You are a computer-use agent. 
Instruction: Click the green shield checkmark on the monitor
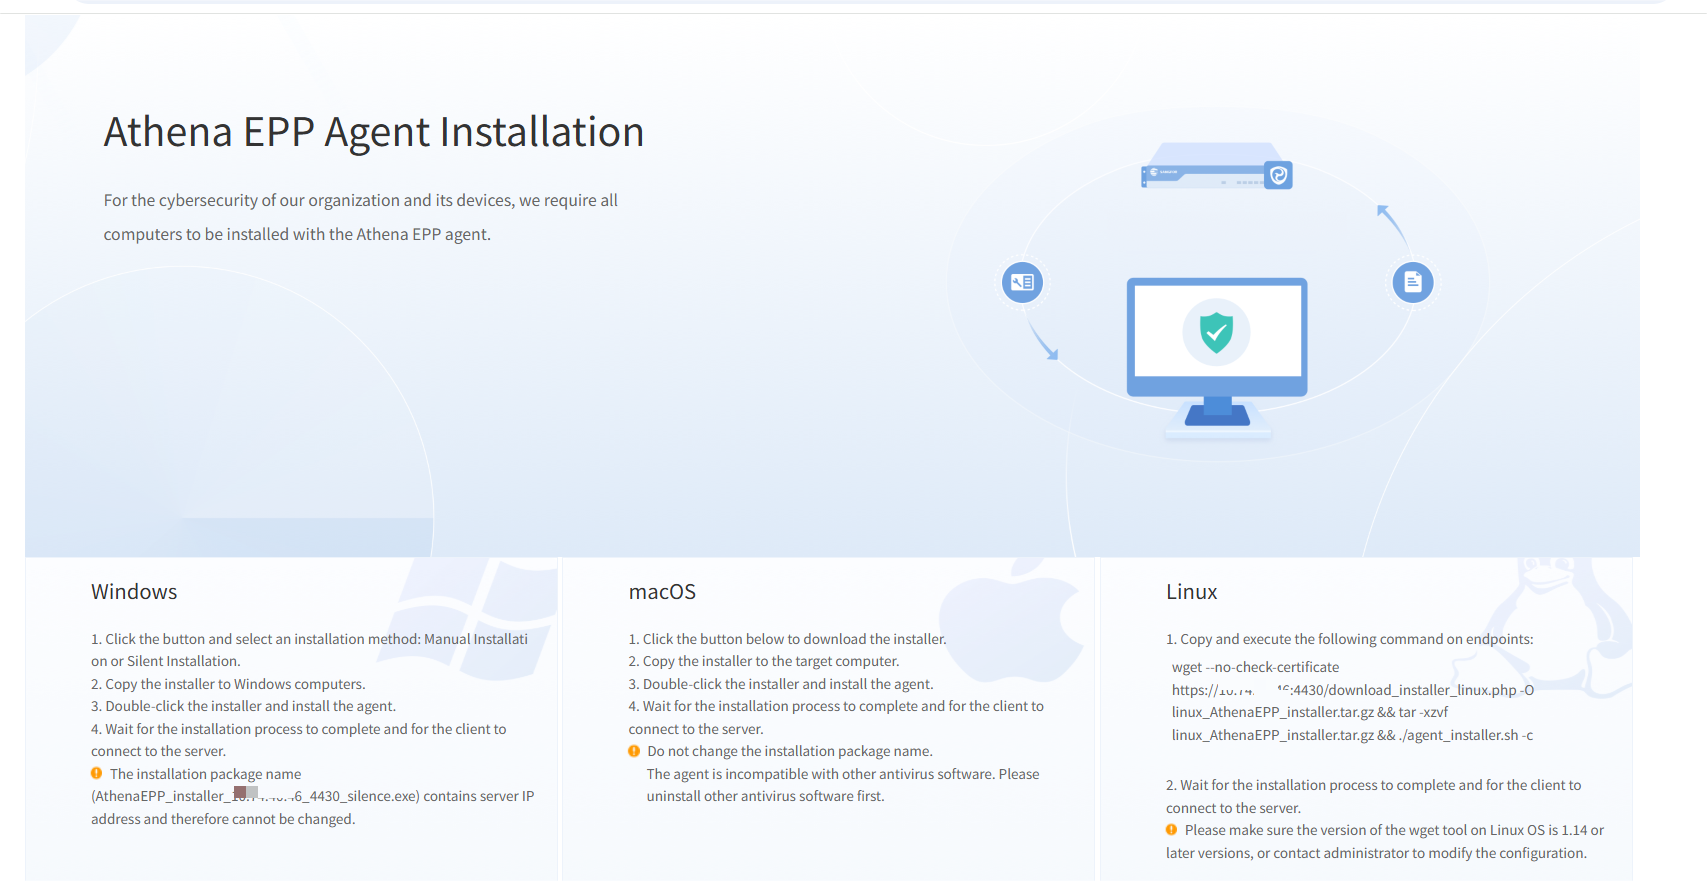(x=1217, y=333)
